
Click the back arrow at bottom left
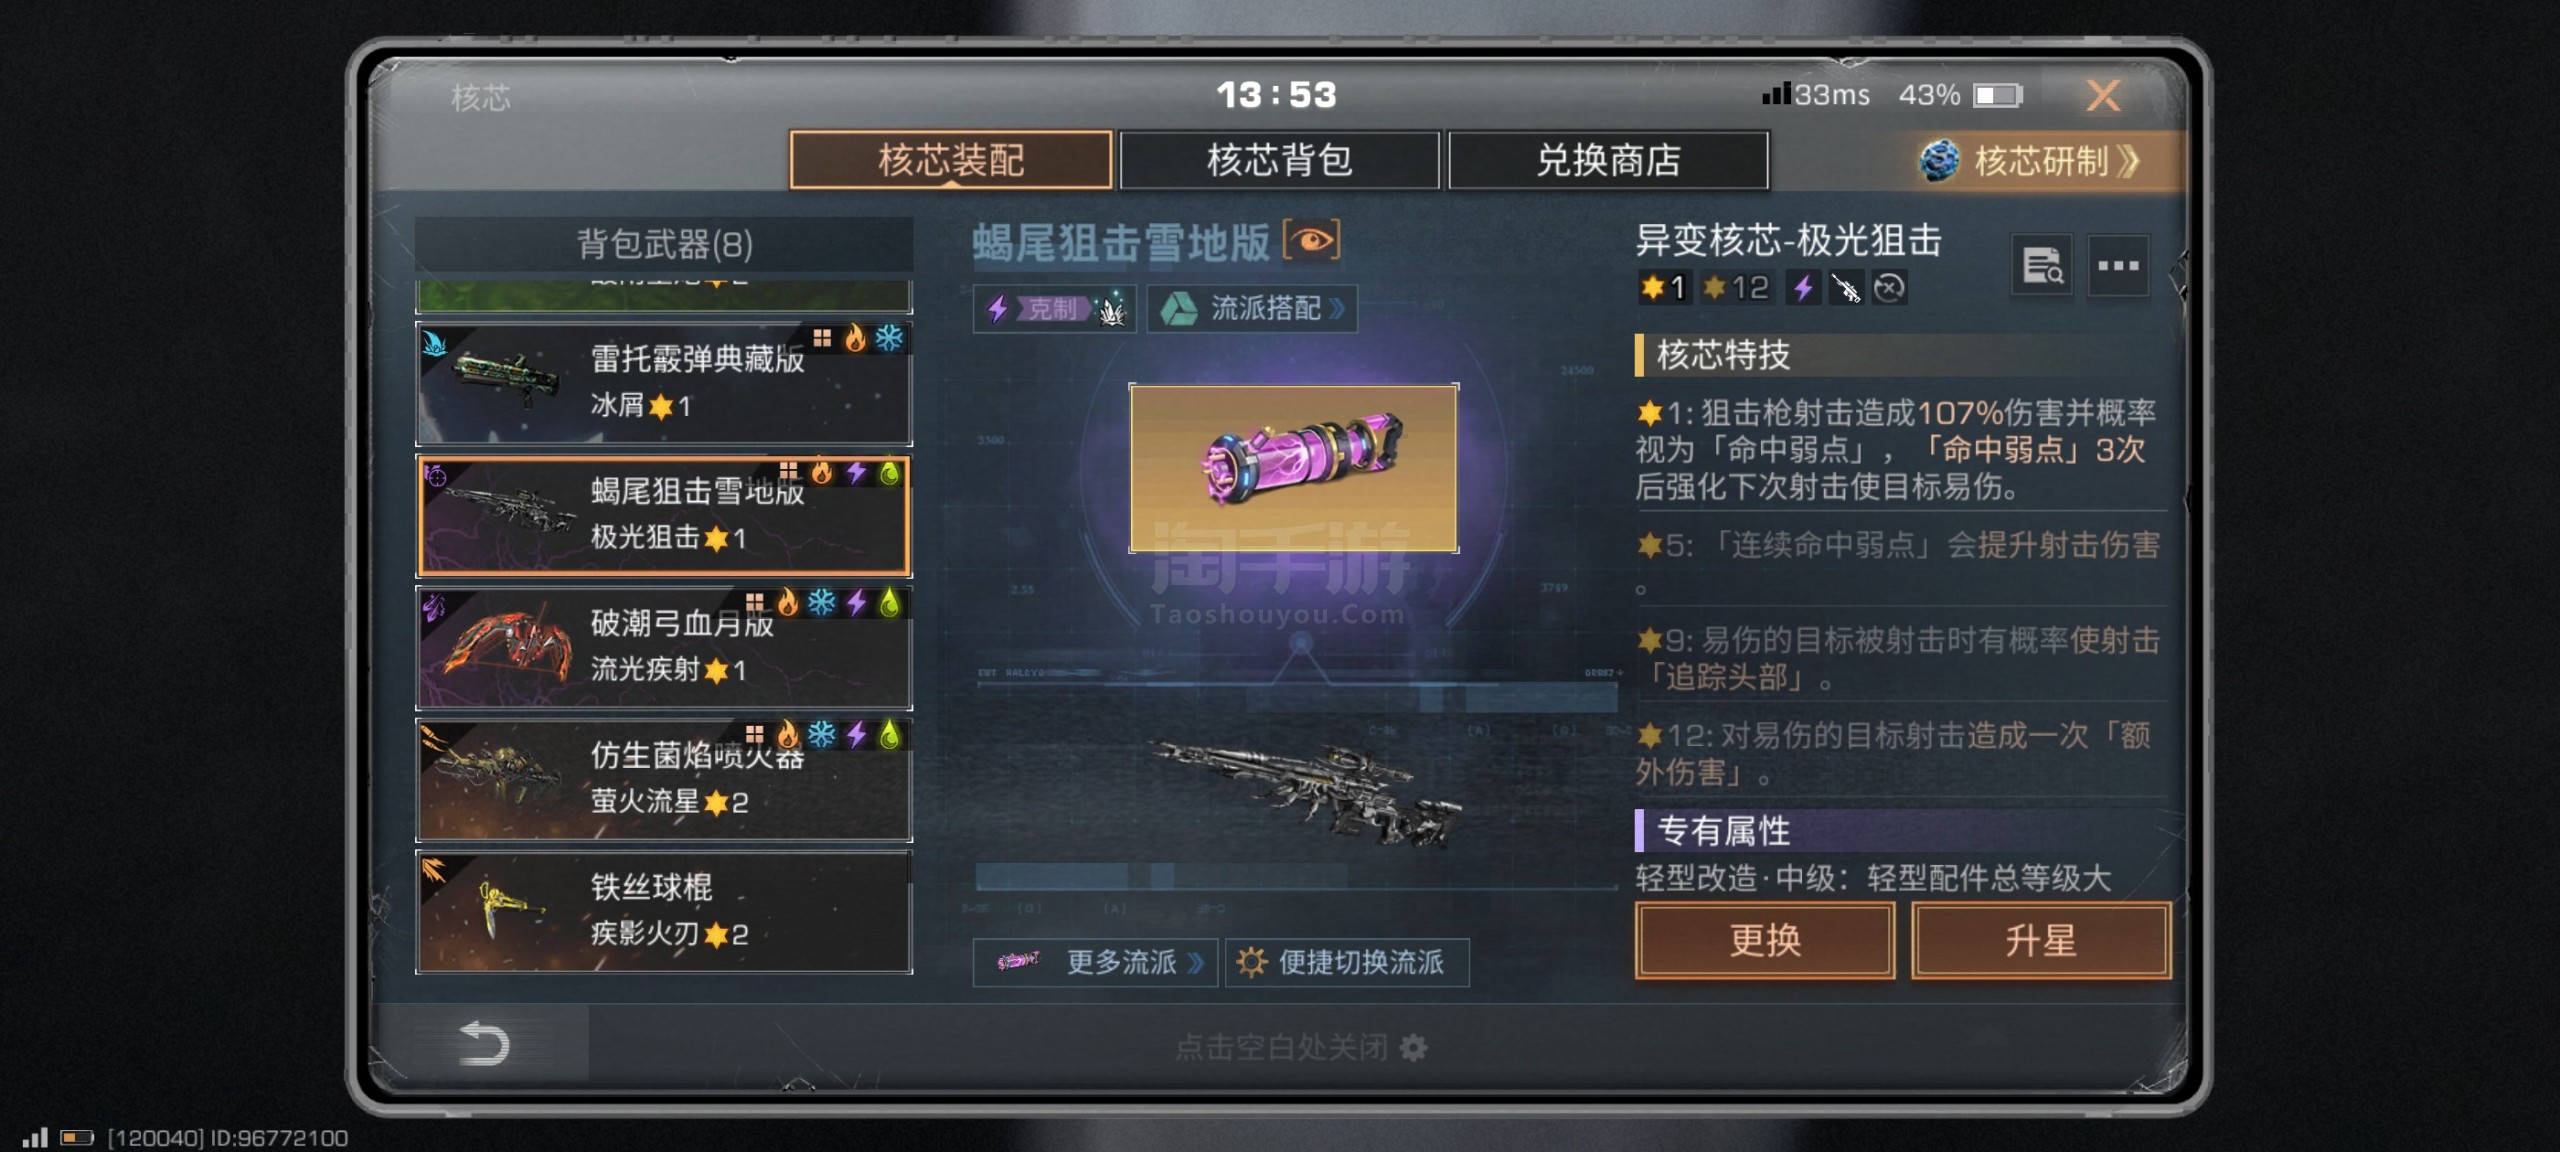pos(483,1044)
